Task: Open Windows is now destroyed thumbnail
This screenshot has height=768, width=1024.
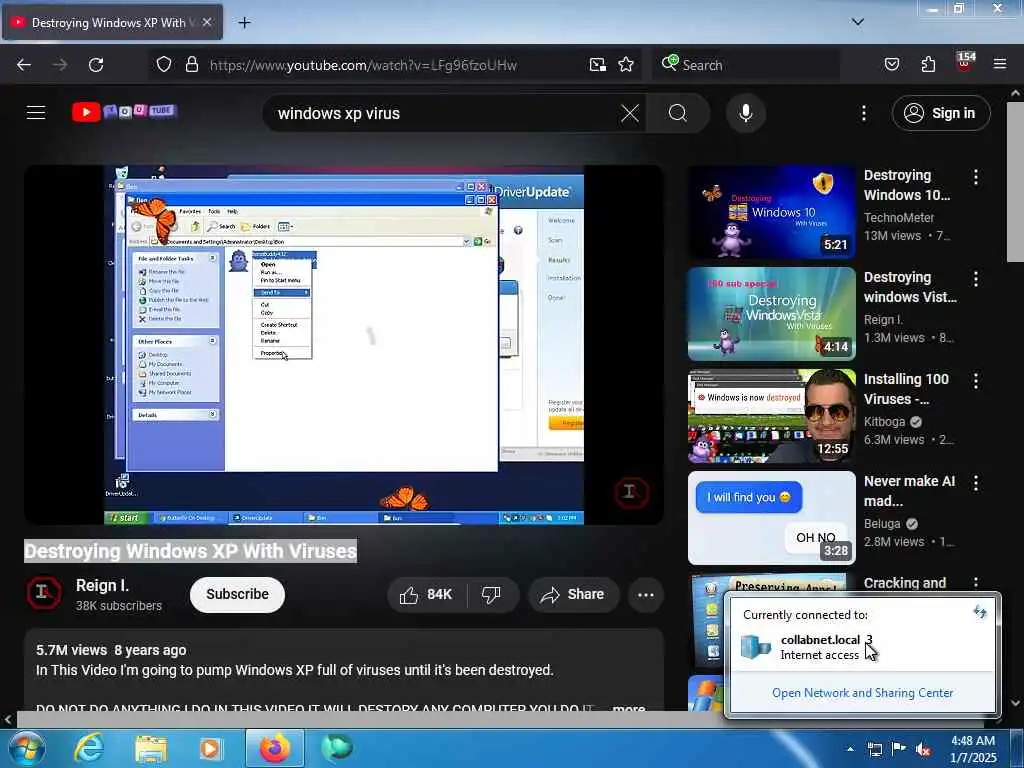Action: [x=771, y=416]
